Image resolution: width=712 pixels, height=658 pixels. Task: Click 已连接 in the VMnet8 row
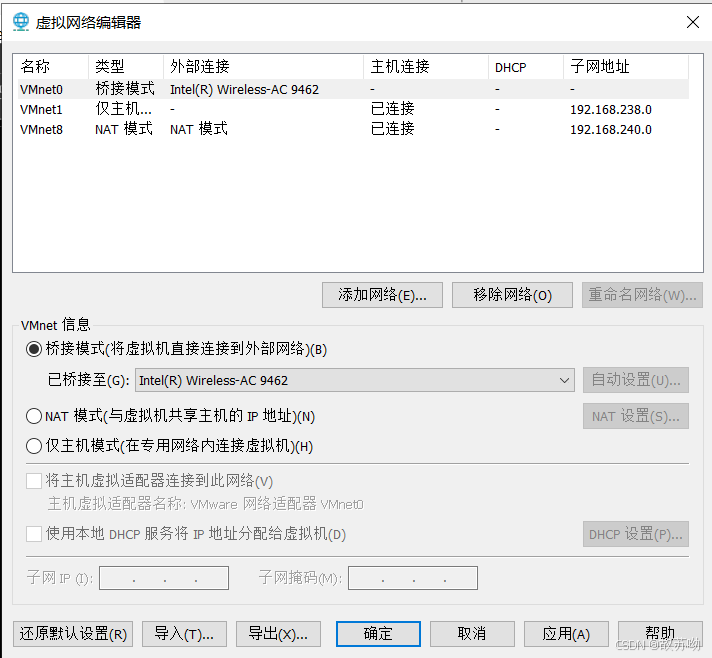[x=393, y=129]
